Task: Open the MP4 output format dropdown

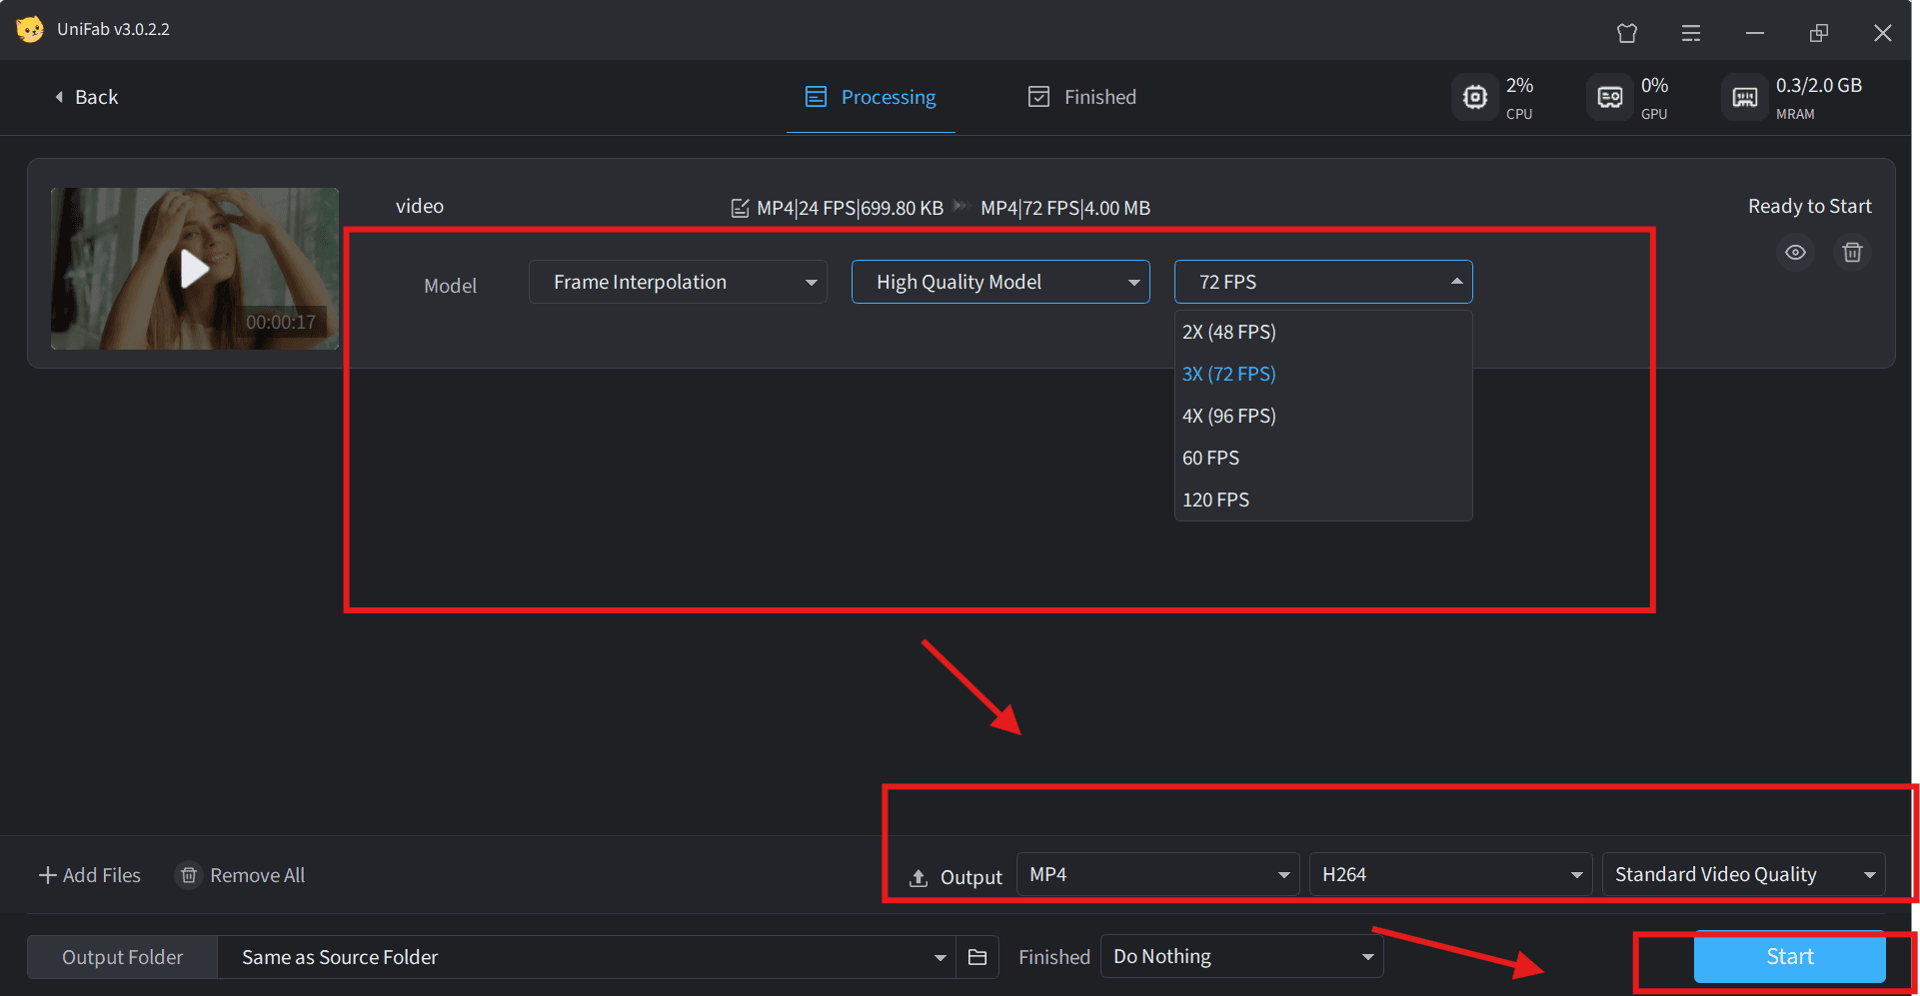Action: tap(1158, 874)
